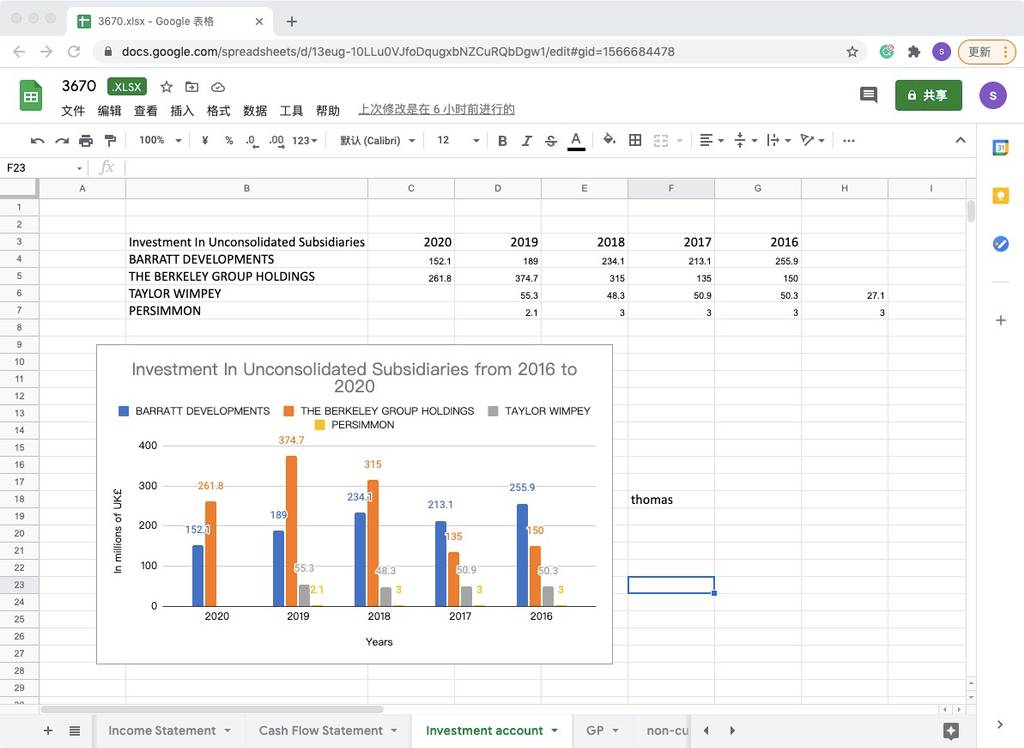Open the last edit history link
This screenshot has width=1024, height=748.
point(436,109)
